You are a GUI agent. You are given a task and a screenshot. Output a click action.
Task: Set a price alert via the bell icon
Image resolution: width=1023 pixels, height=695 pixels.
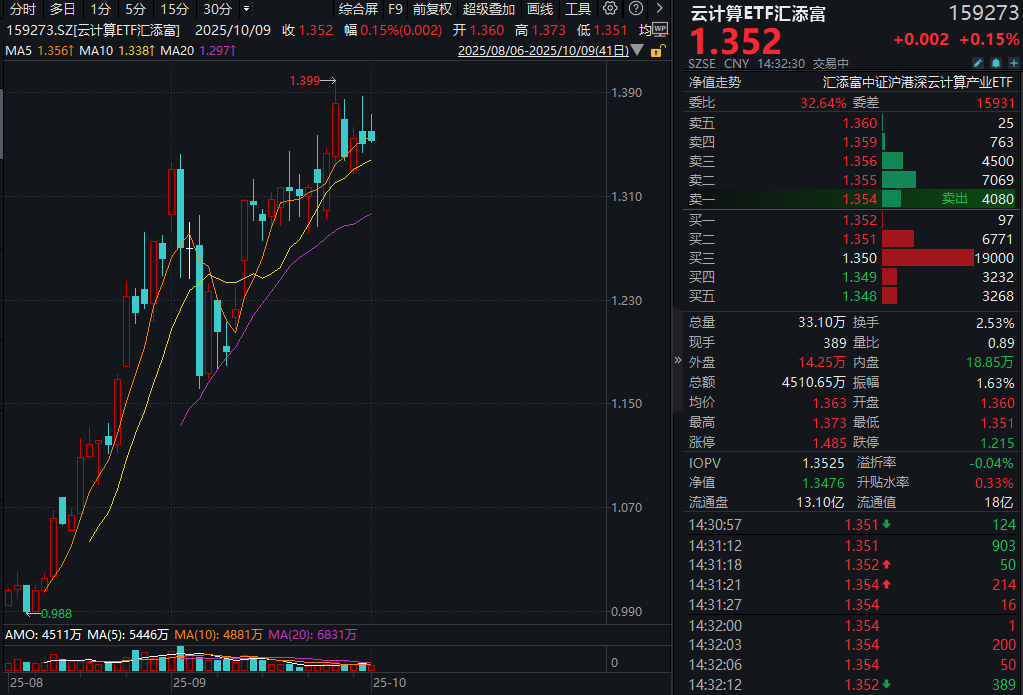[x=996, y=62]
